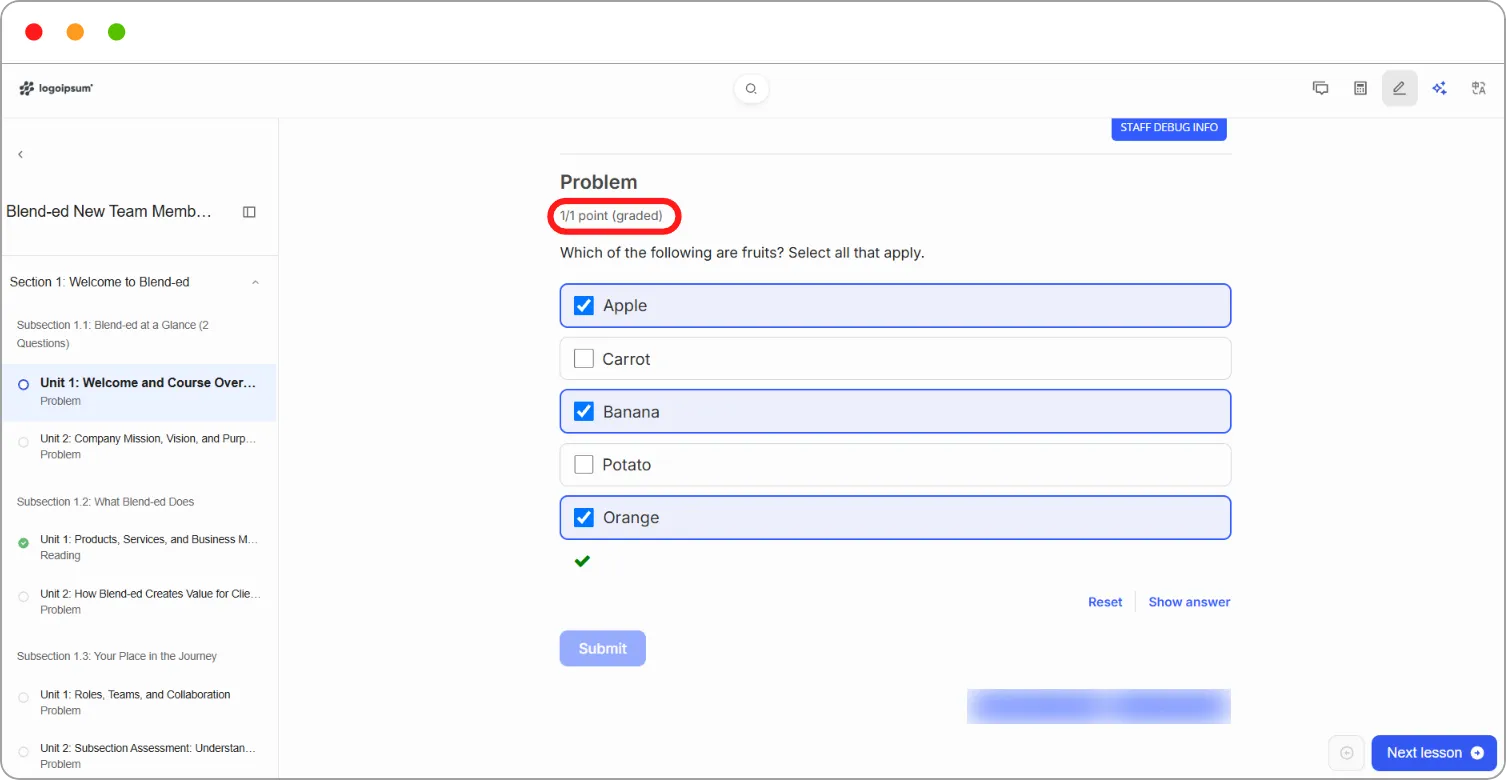
Task: Select Subsection 1.3: Your Place in the Journey
Action: pos(117,656)
